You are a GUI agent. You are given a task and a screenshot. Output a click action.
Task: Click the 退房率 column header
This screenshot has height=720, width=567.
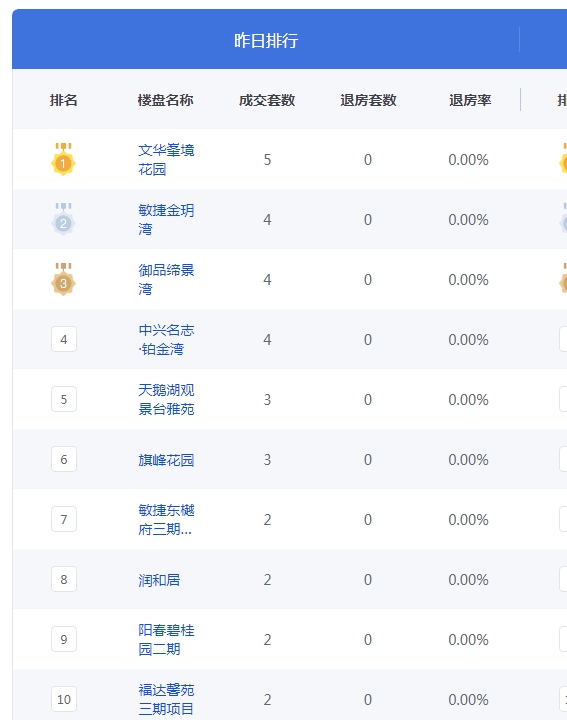pyautogui.click(x=470, y=100)
